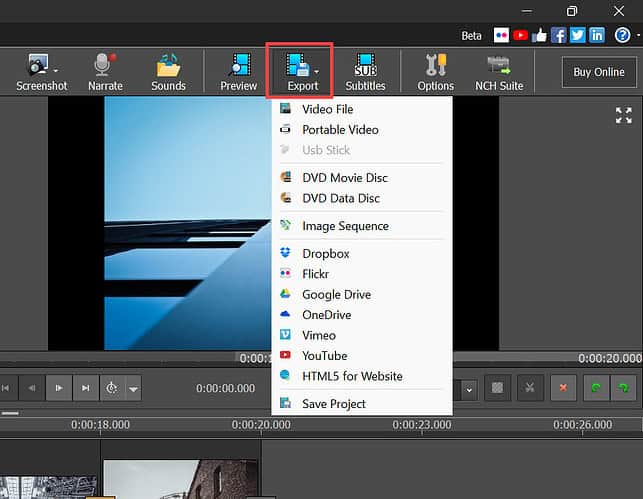Open the Options settings
This screenshot has height=499, width=643.
435,66
